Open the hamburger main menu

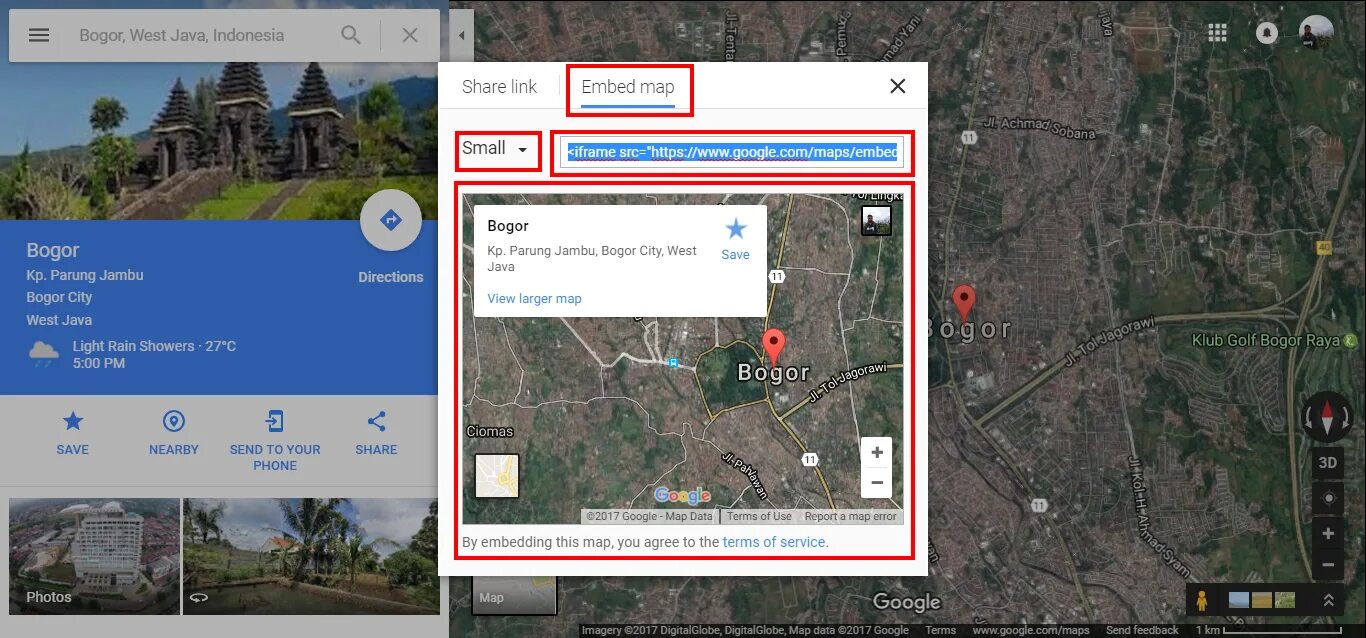pyautogui.click(x=39, y=35)
